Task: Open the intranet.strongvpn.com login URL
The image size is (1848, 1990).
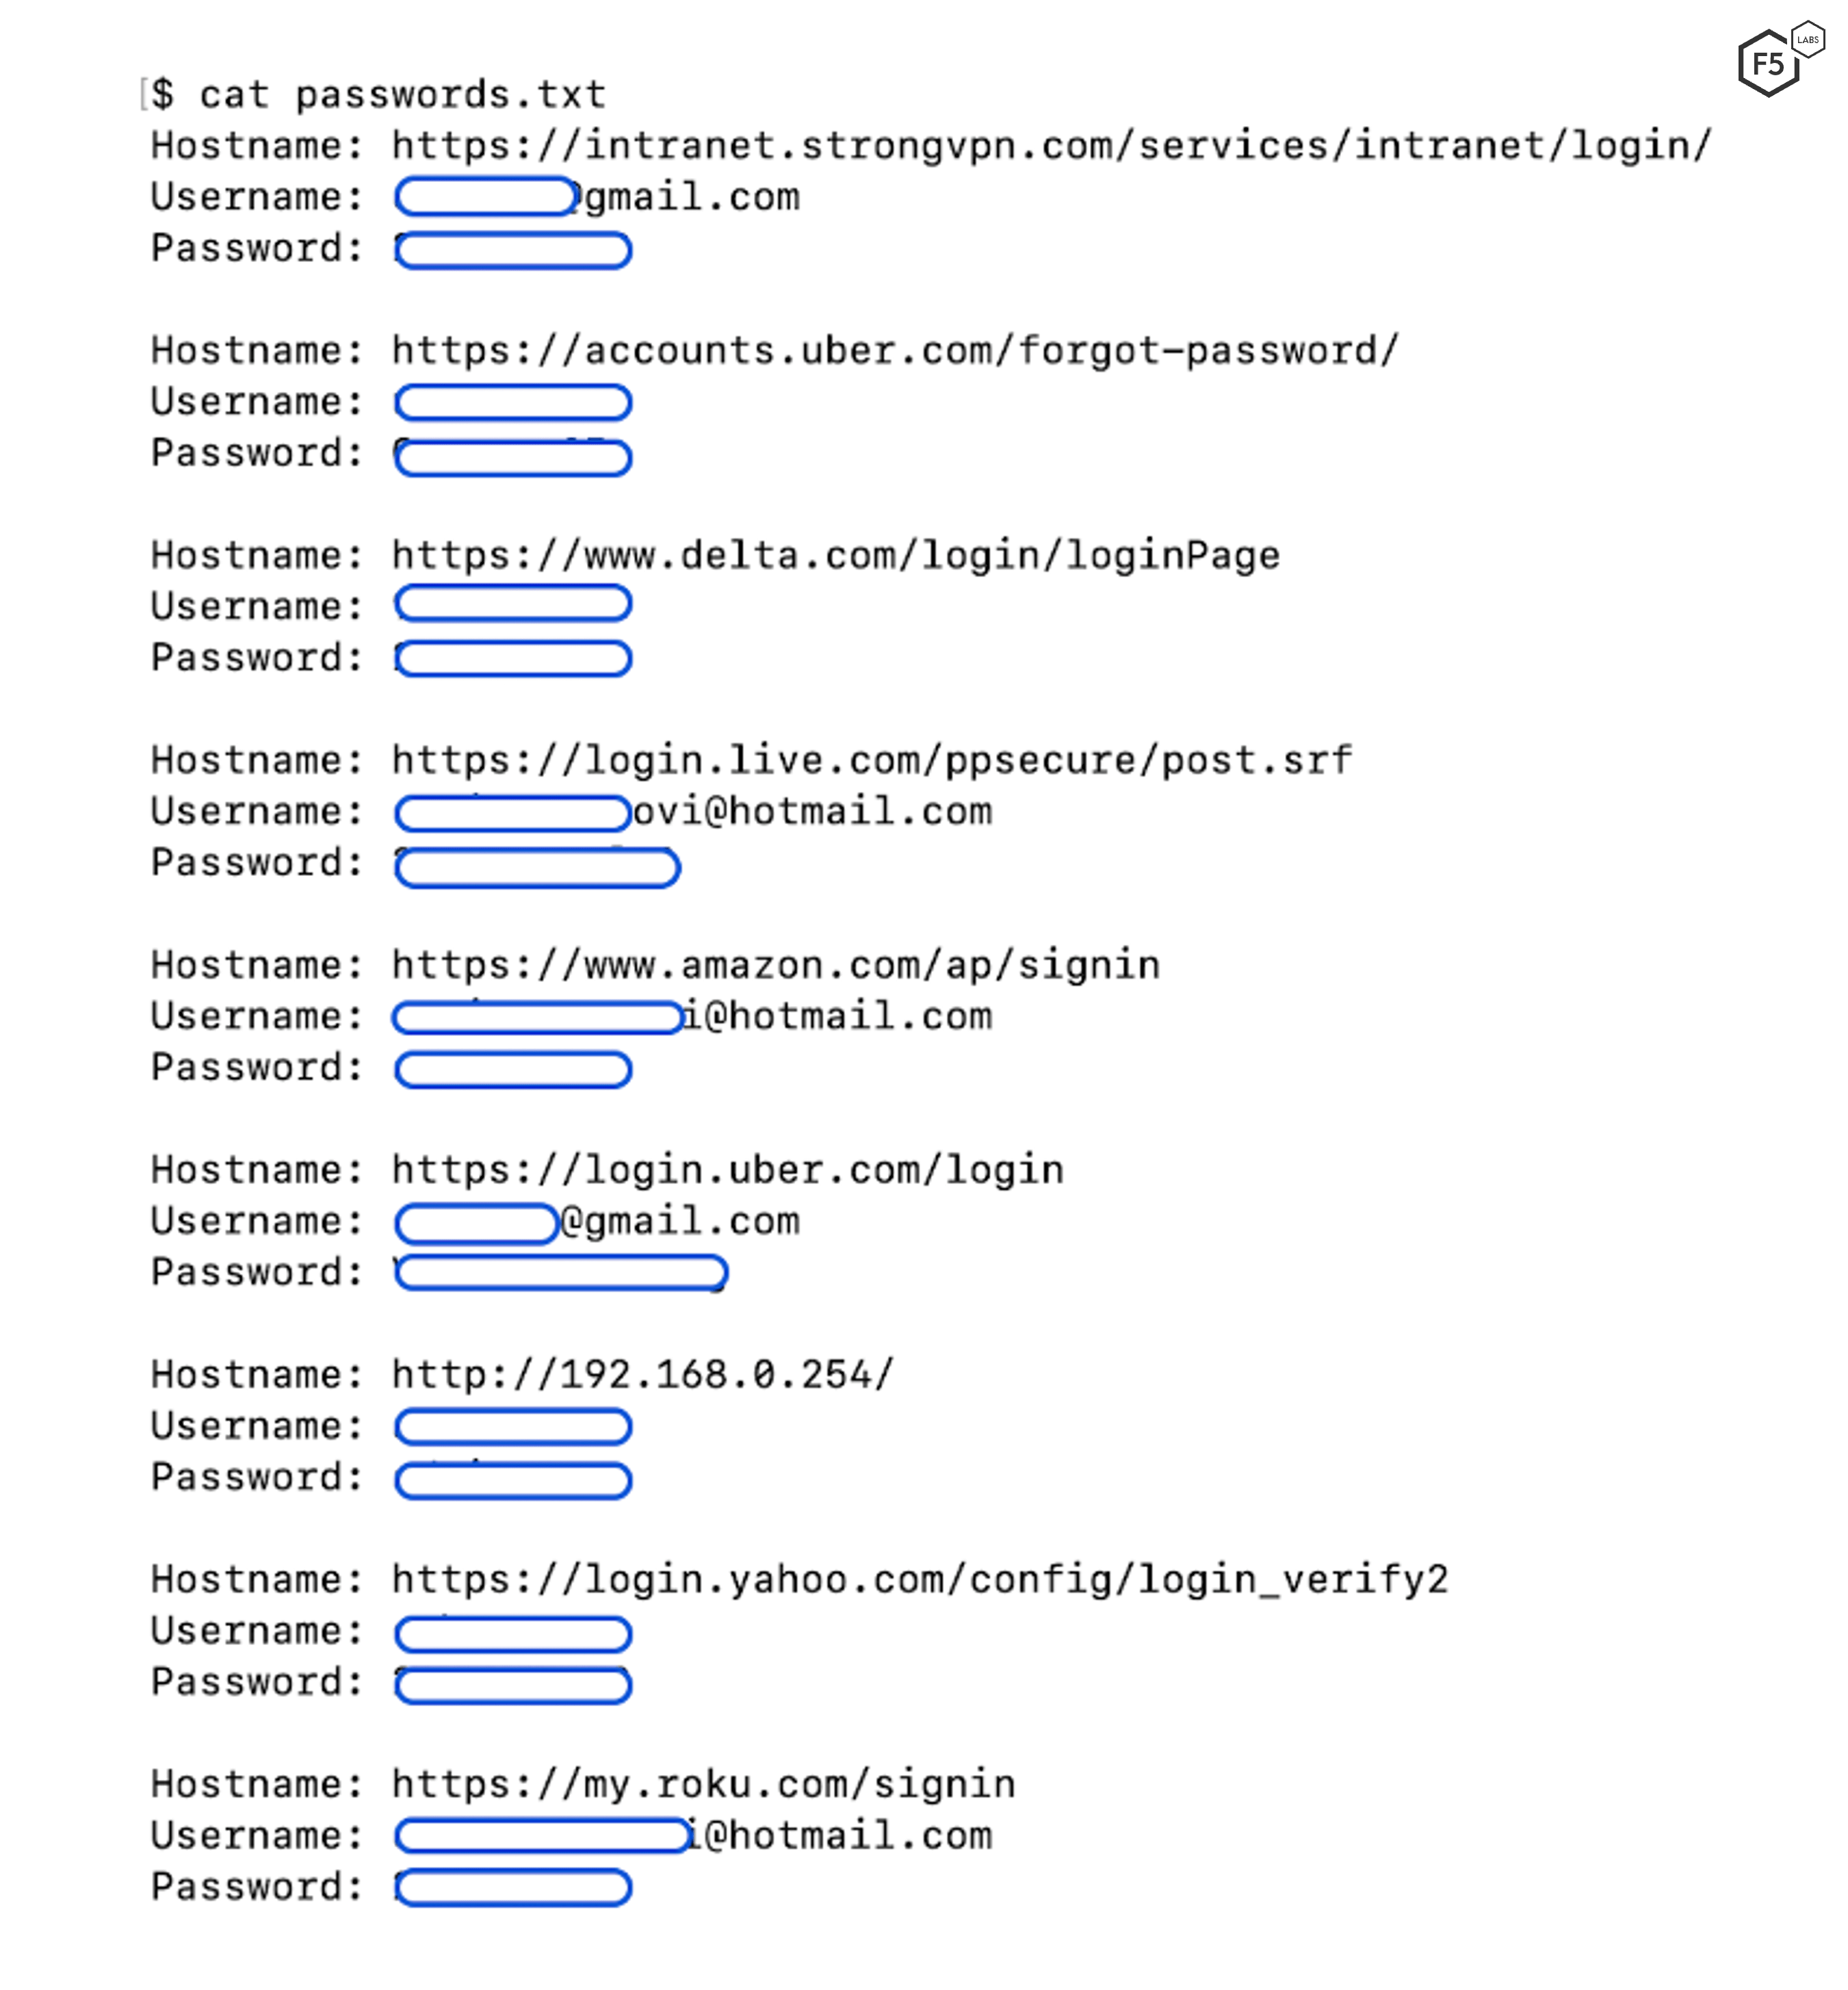Action: pyautogui.click(x=1051, y=146)
